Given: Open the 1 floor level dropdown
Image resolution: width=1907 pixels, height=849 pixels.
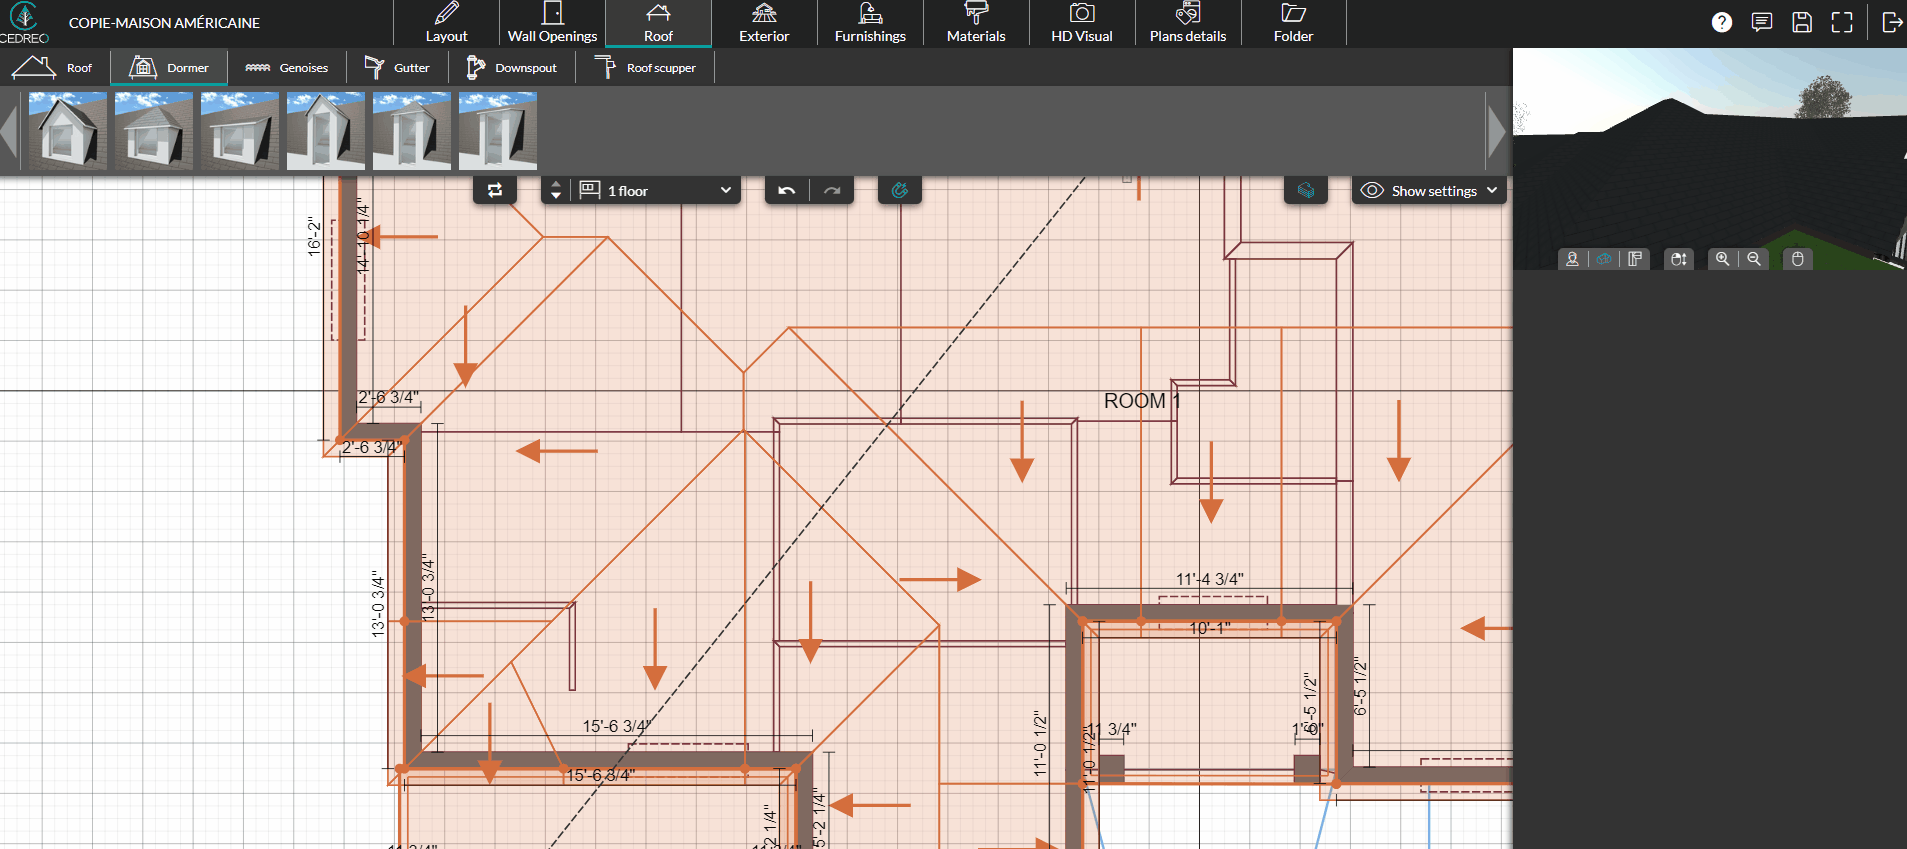Looking at the screenshot, I should 657,190.
